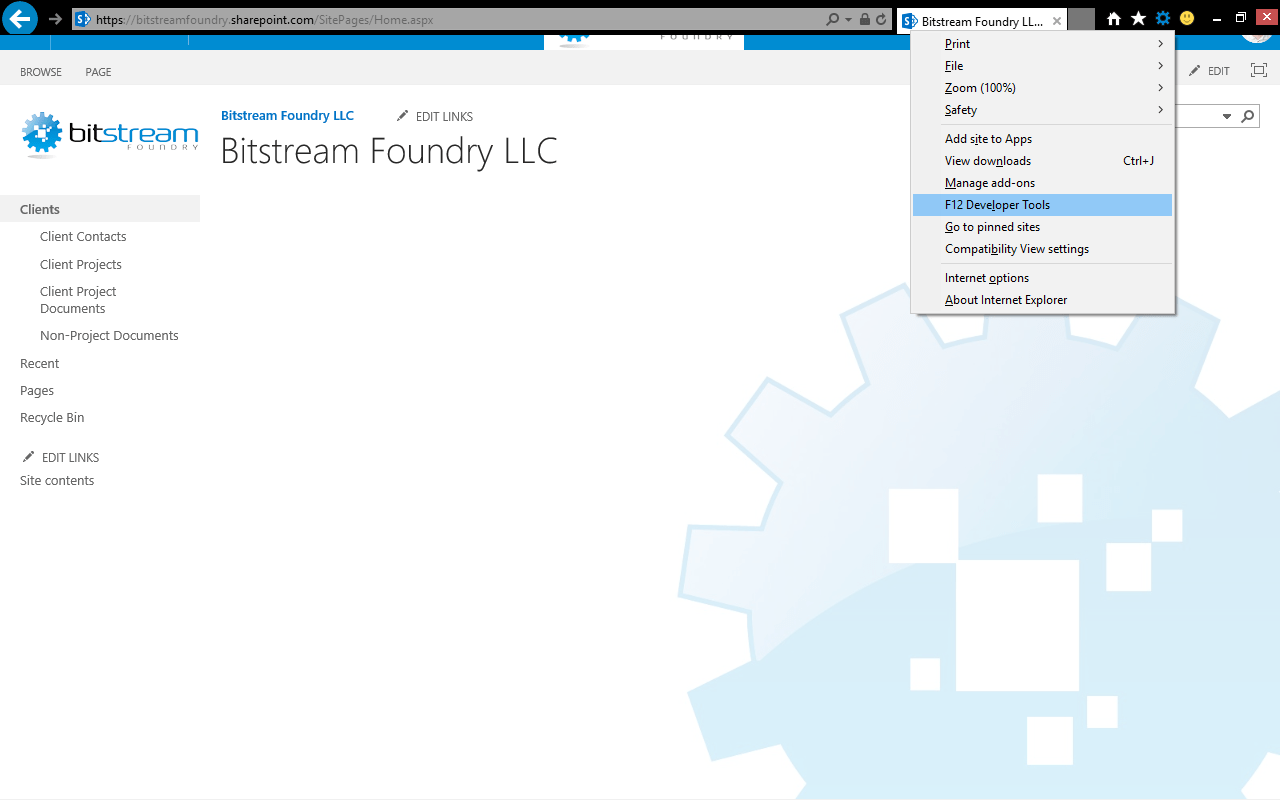Click the search magnifier in the address bar
Image resolution: width=1280 pixels, height=800 pixels.
tap(831, 18)
